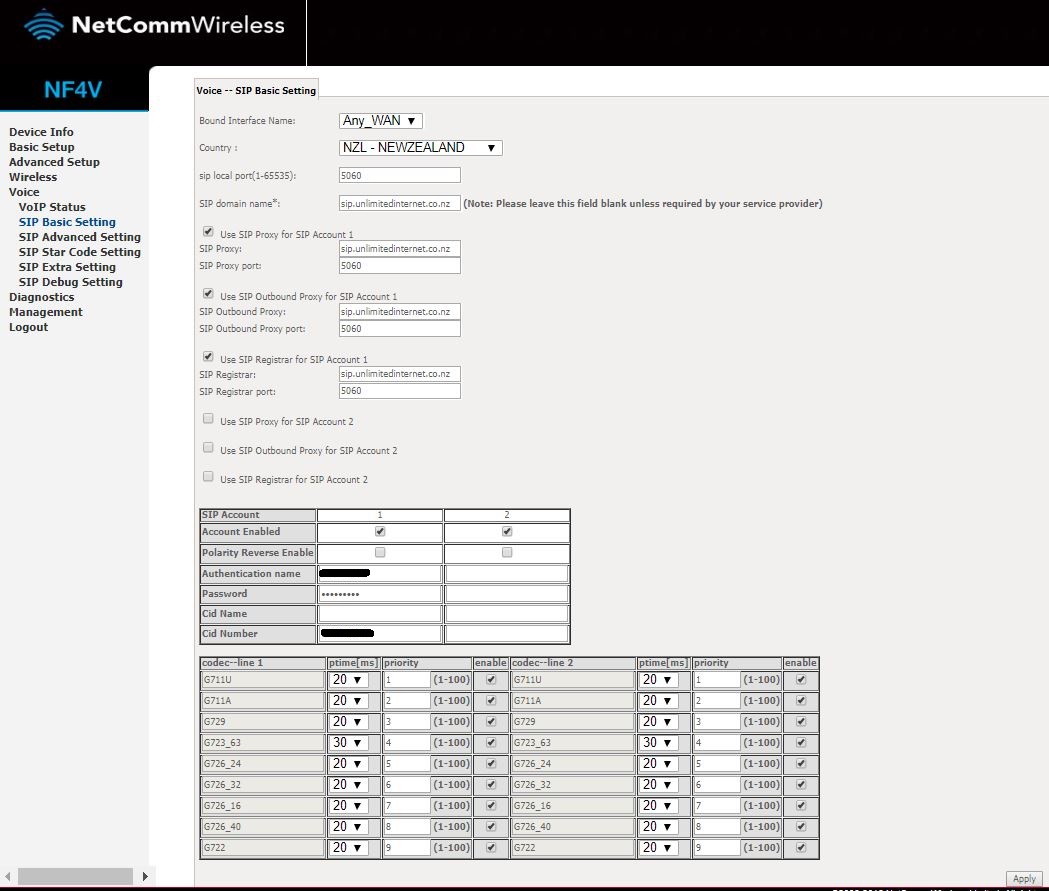
Task: Switch to Voice -- SIP Basic Setting tab
Action: click(256, 90)
